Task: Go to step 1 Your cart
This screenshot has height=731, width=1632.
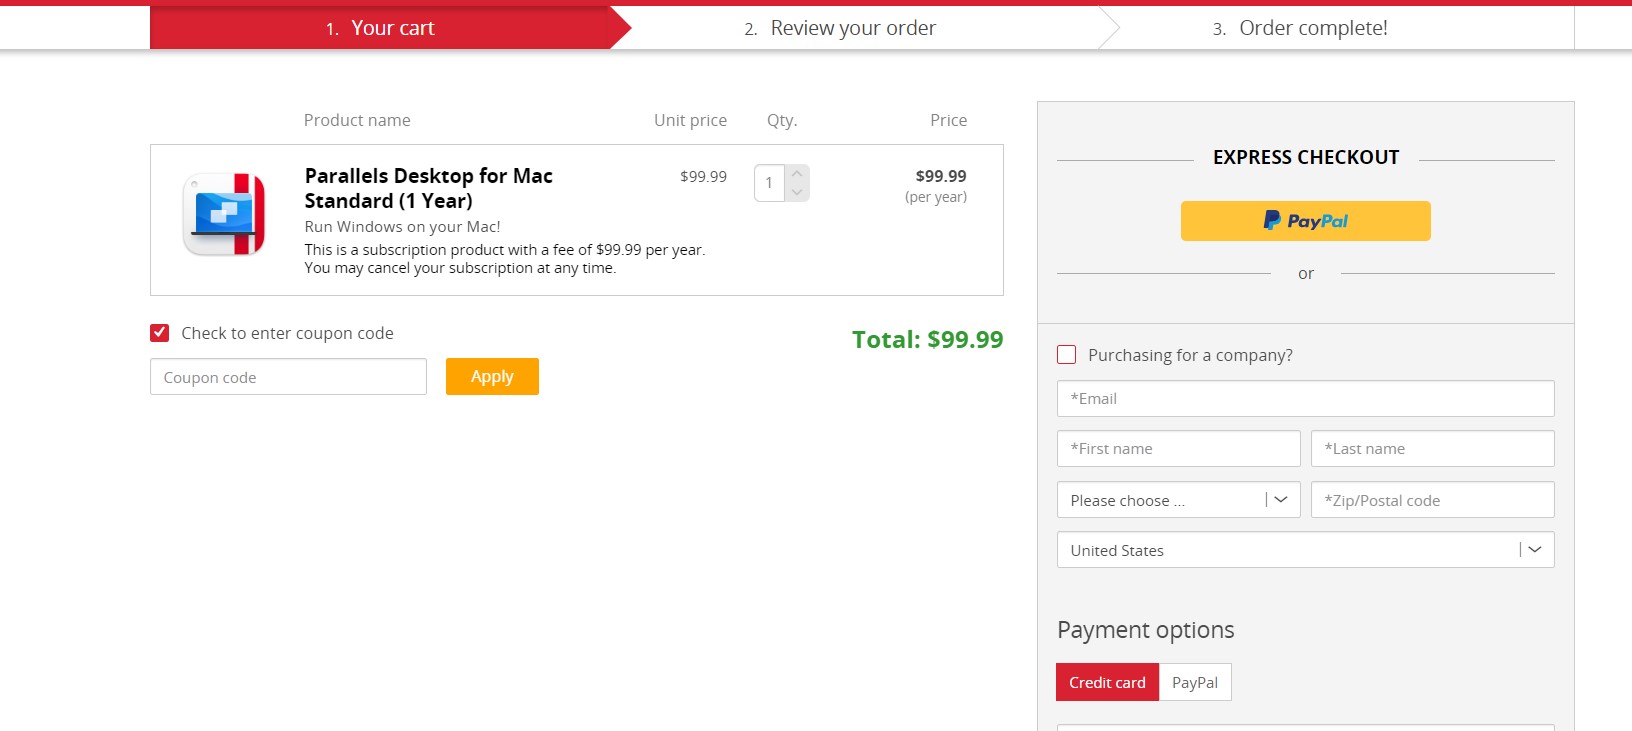Action: 380,28
